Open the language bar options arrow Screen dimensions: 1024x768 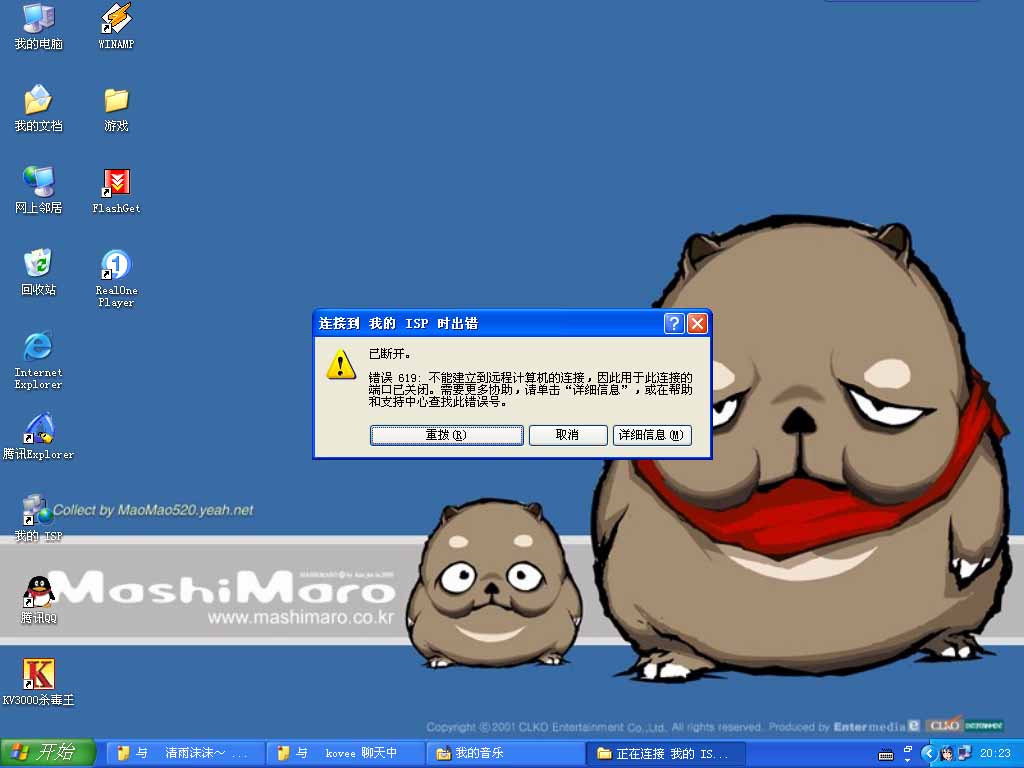(x=908, y=760)
